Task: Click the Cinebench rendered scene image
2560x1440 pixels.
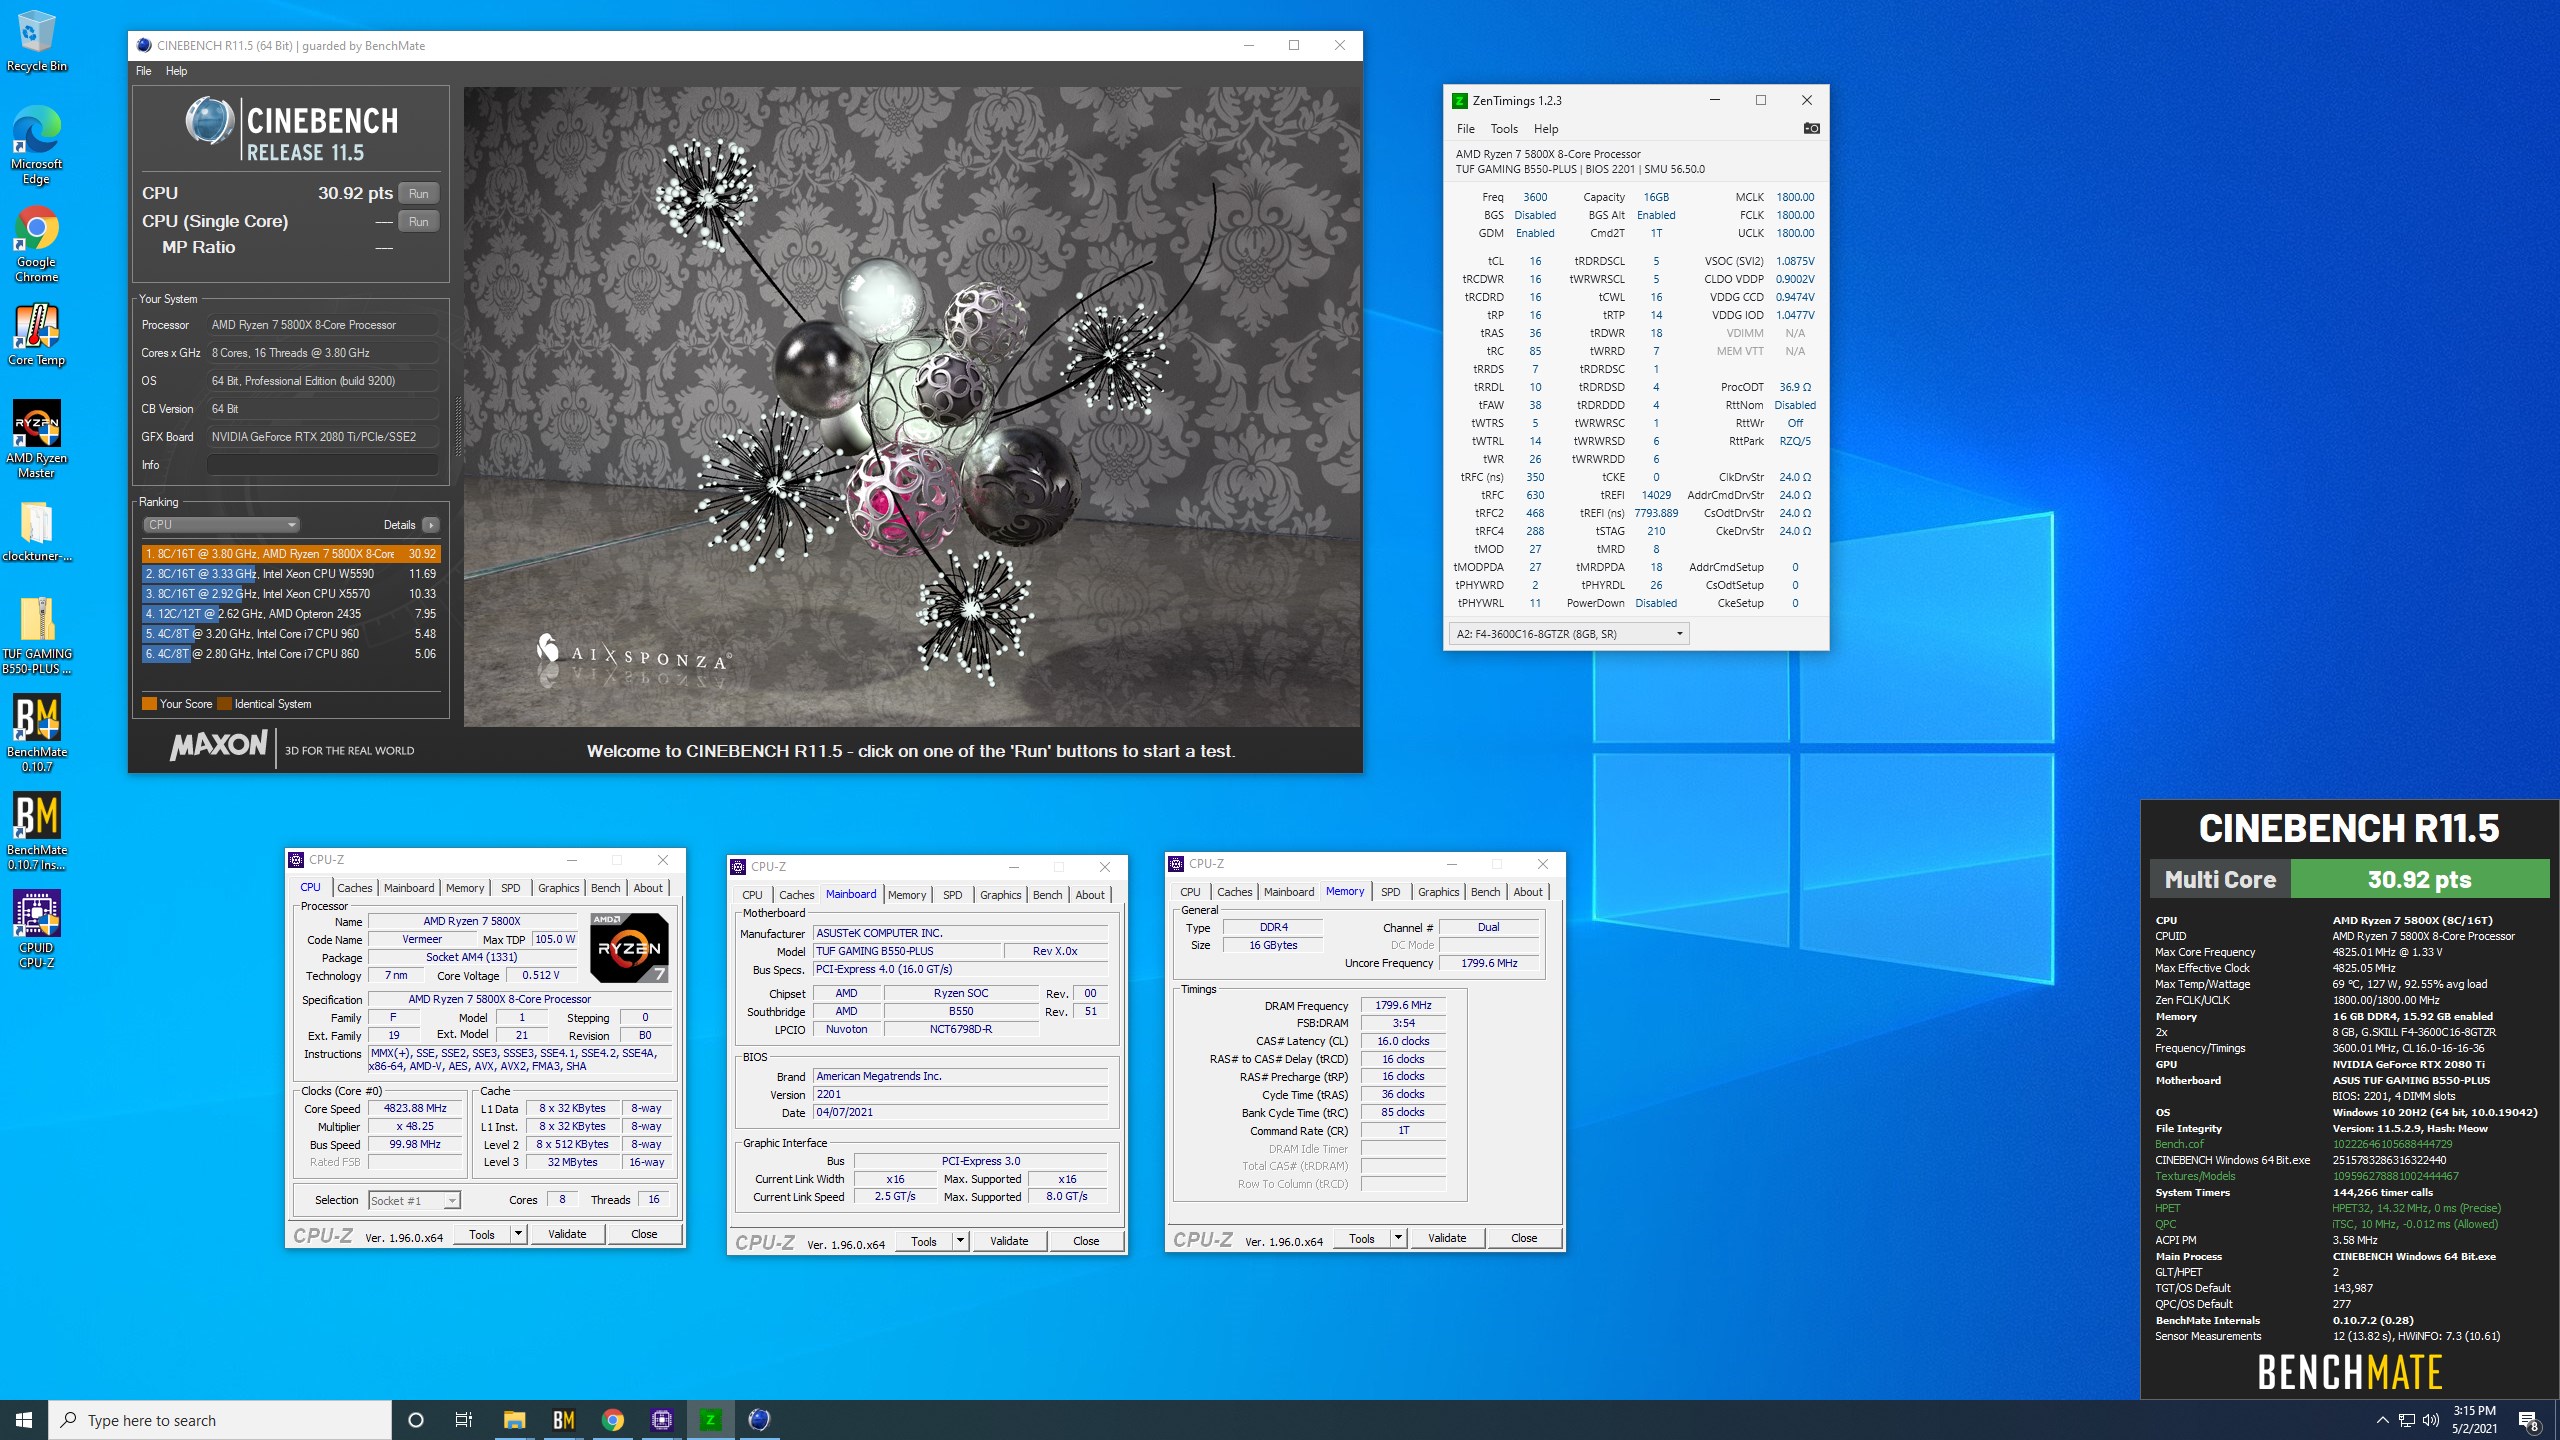Action: pos(912,406)
